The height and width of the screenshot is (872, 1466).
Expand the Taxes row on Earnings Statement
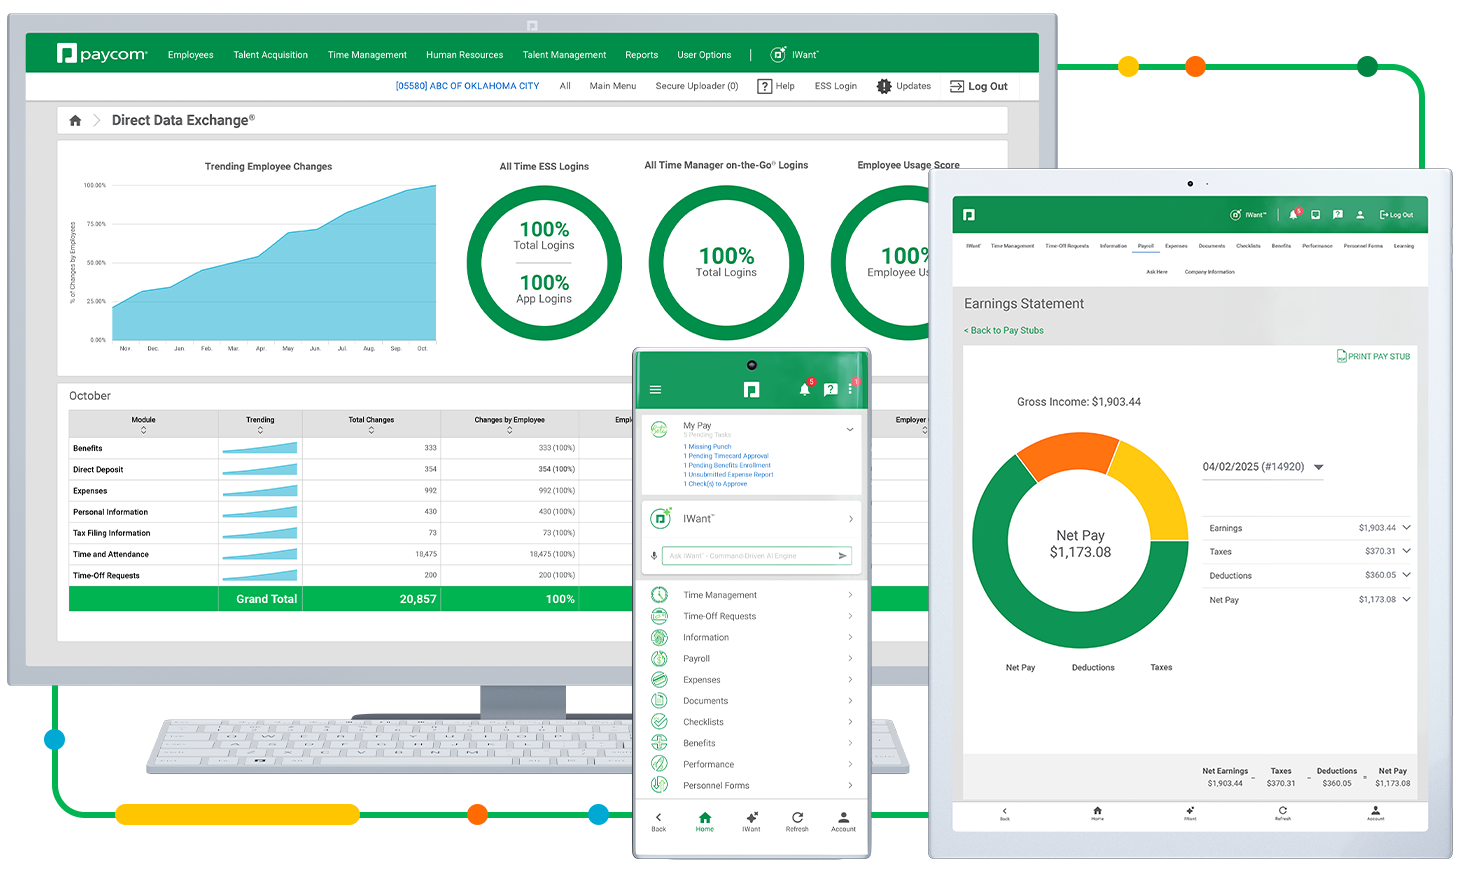click(1406, 551)
